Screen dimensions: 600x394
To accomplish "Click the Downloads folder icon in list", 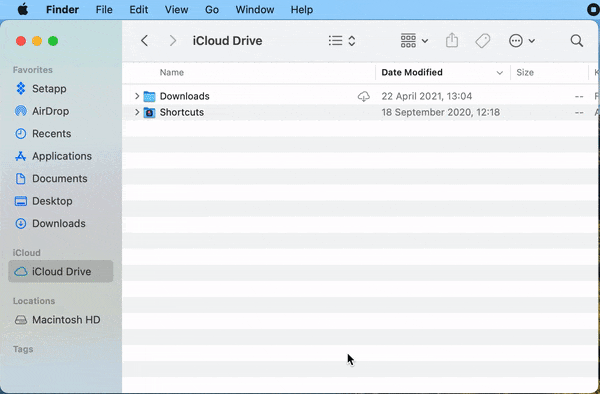I will [149, 96].
